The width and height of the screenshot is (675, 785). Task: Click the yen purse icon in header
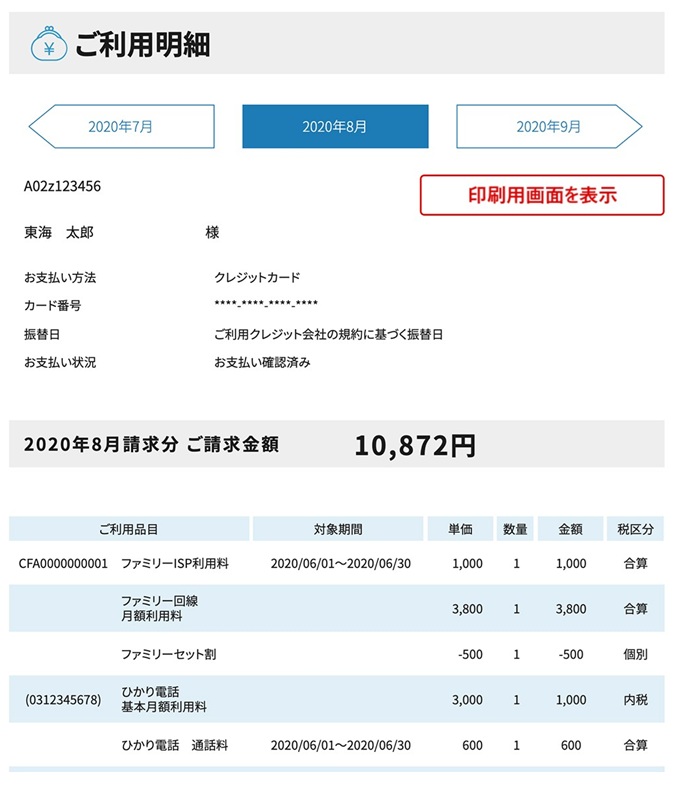[x=49, y=44]
